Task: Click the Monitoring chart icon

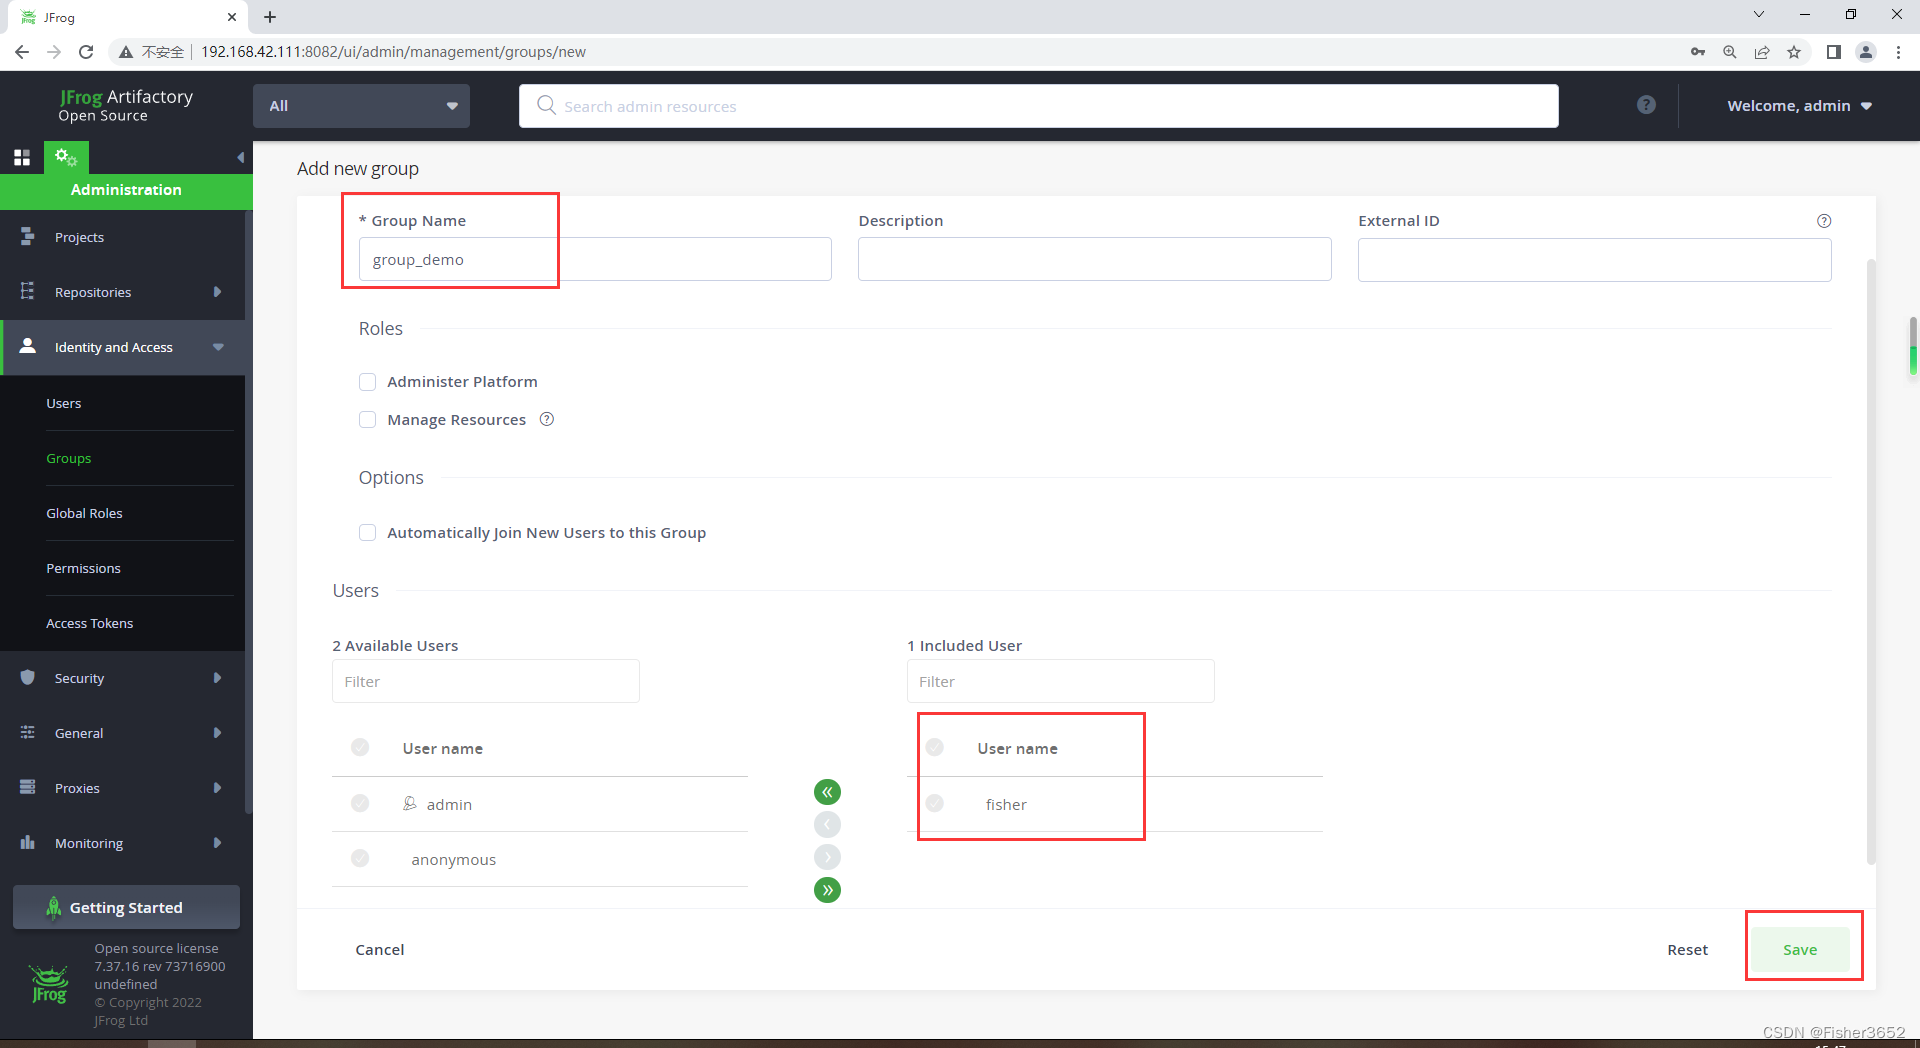Action: tap(28, 842)
